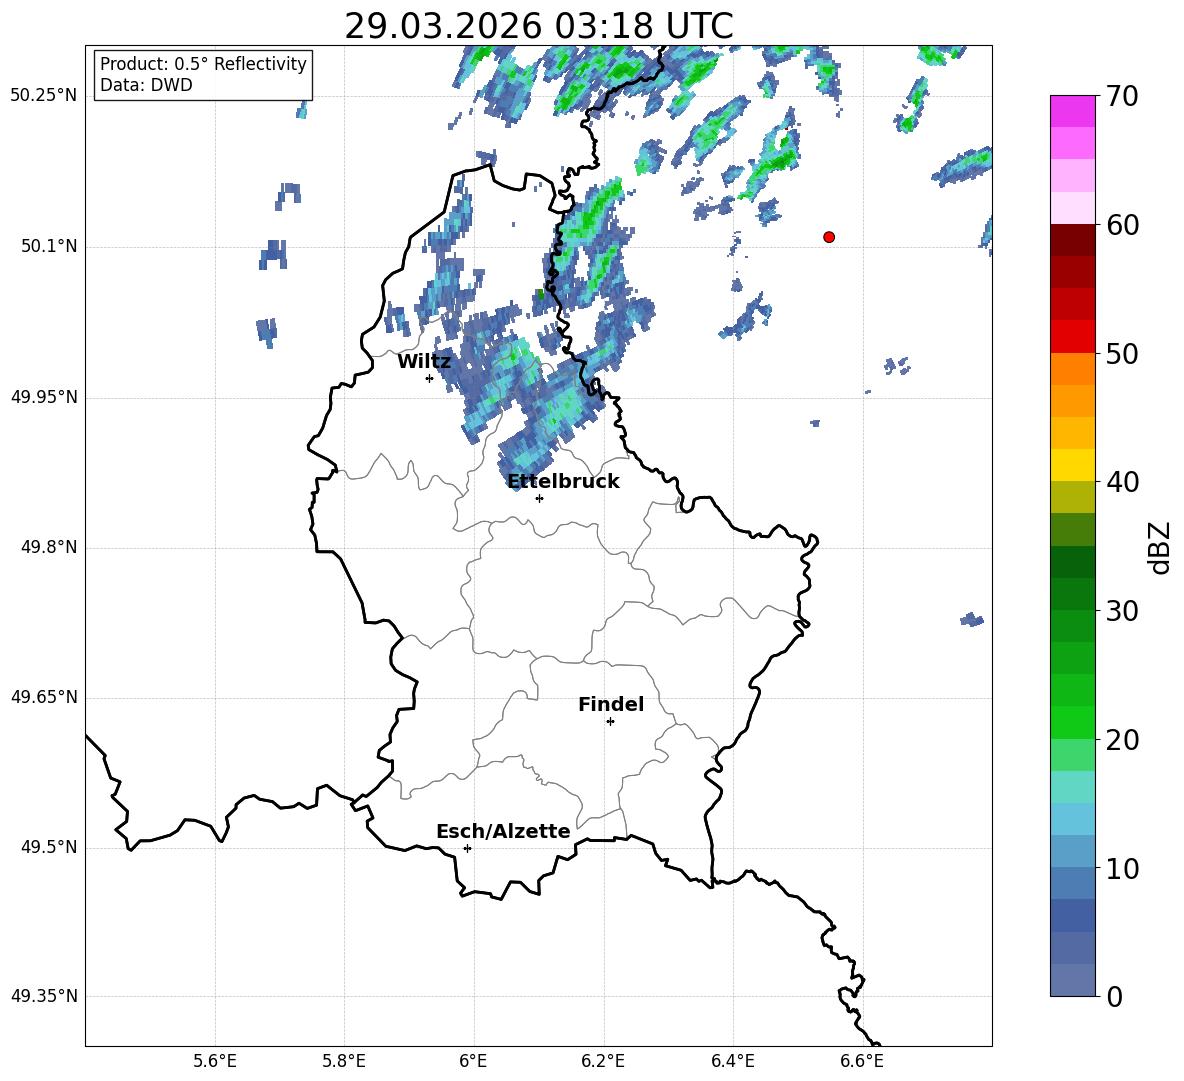Click the Esch/Alzette city label

(x=504, y=831)
